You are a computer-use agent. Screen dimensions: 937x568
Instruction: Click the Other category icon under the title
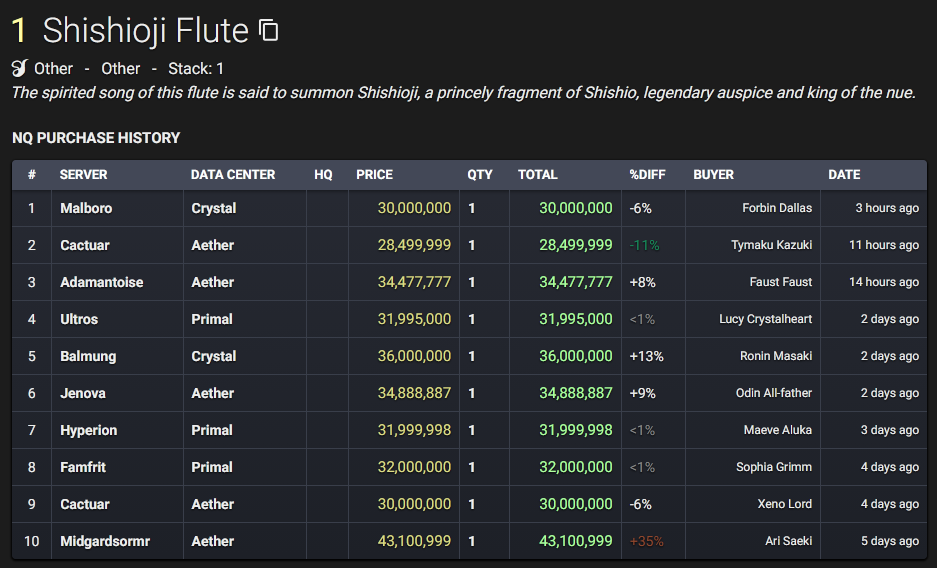click(19, 69)
